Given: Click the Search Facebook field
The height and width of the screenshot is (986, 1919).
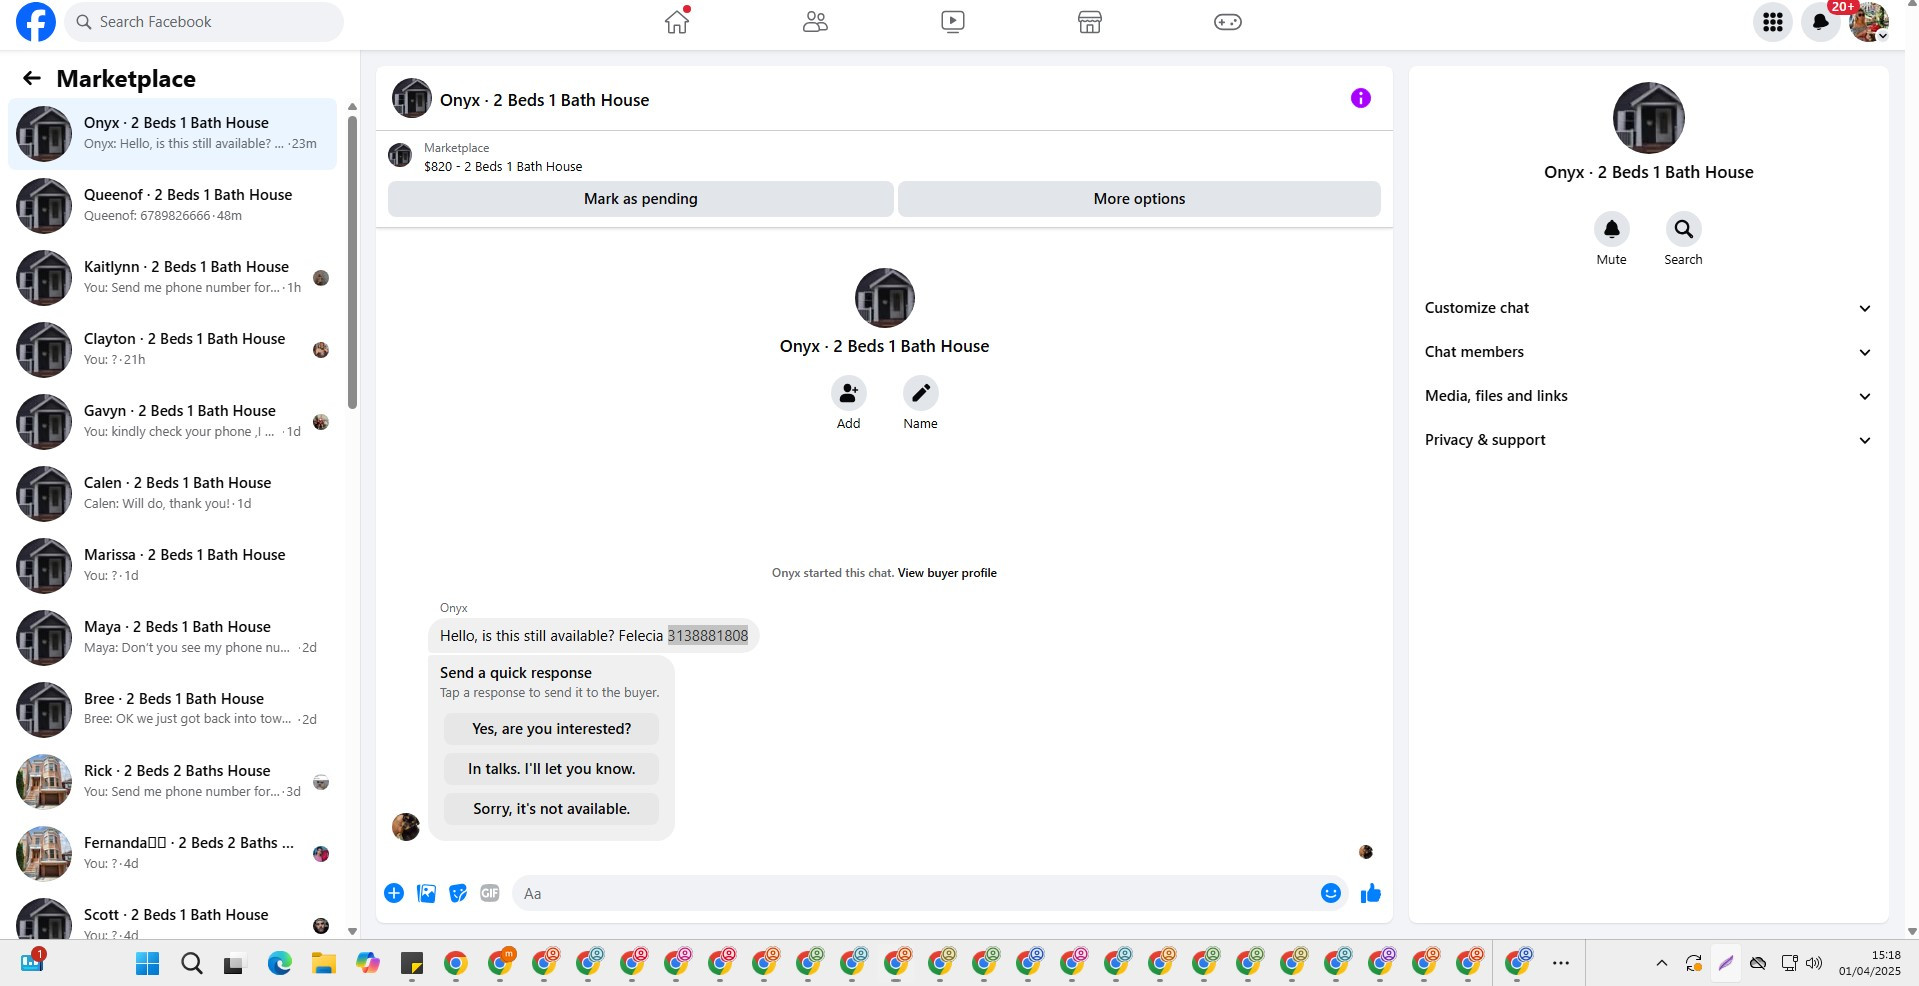Looking at the screenshot, I should click(204, 22).
